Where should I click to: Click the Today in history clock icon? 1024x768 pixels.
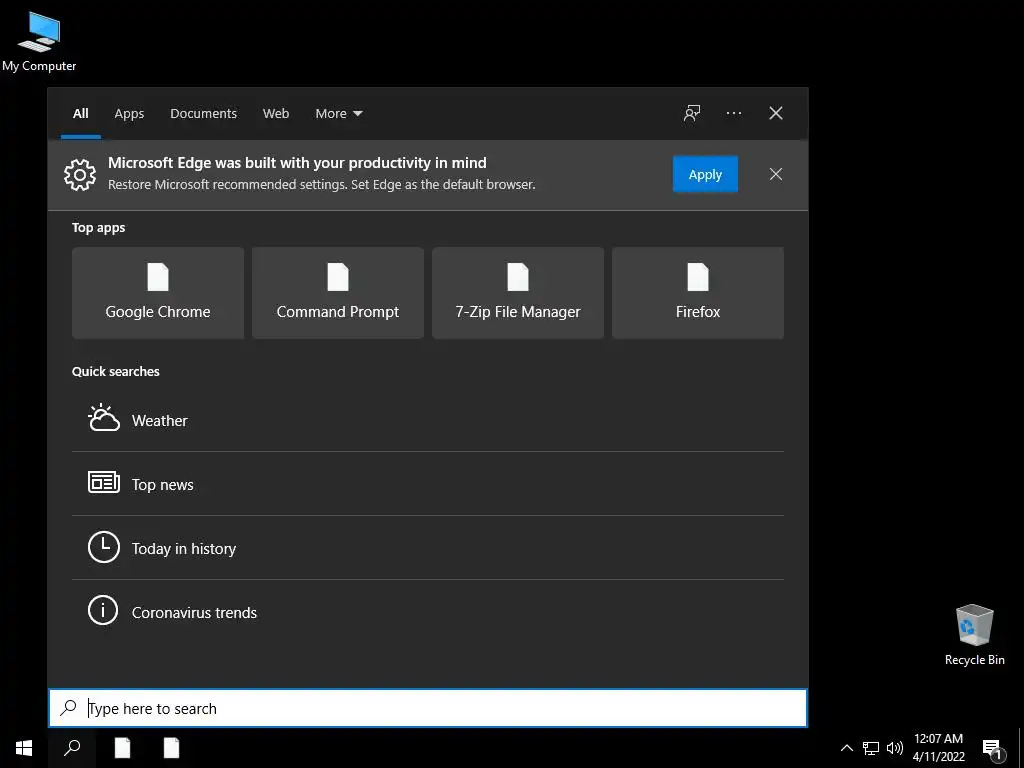pyautogui.click(x=104, y=547)
